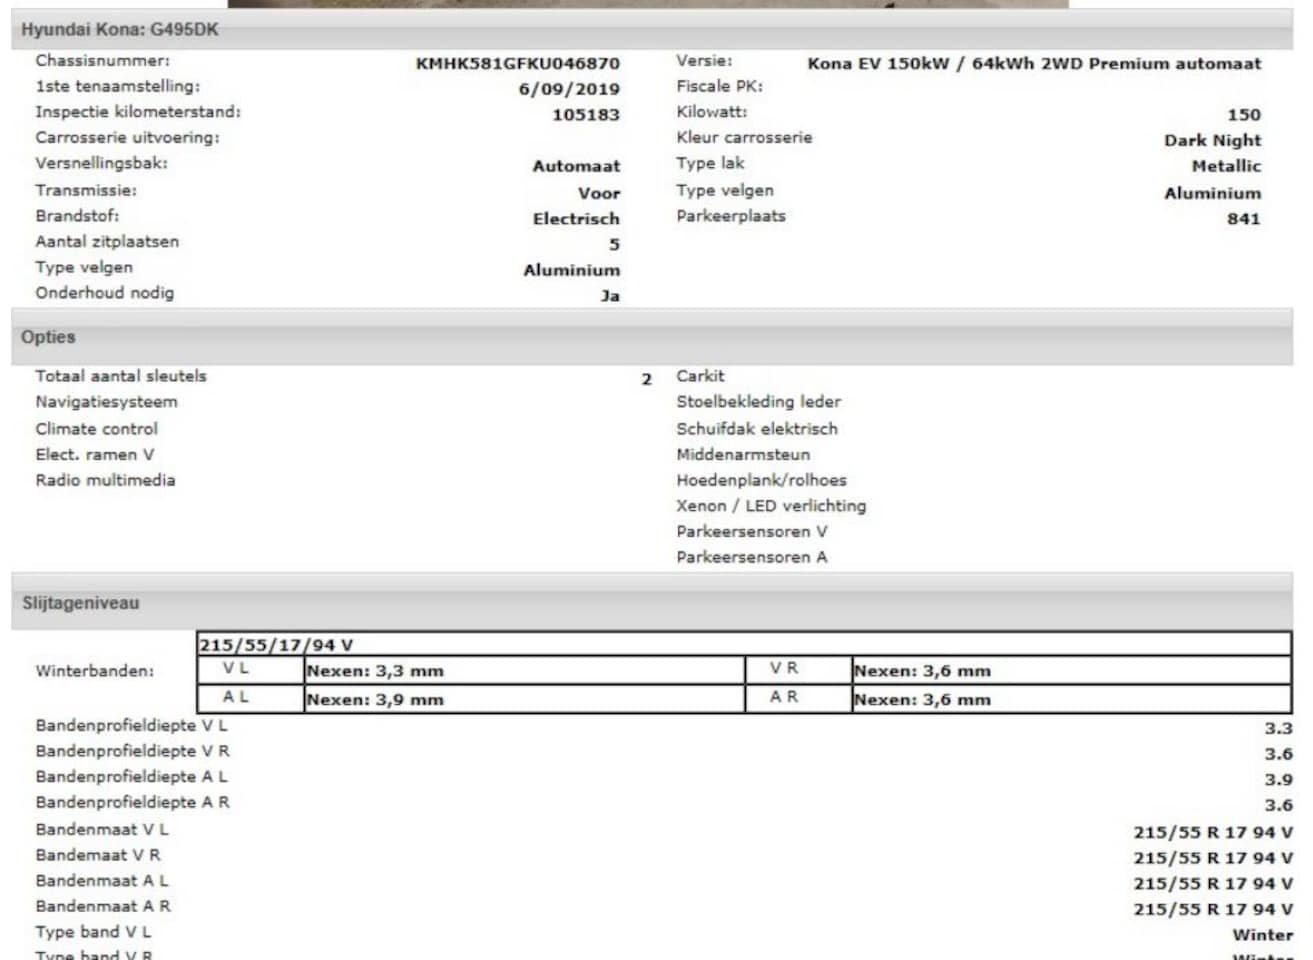Click the Fiscale PK label
Screen dimensions: 1313x960
pos(719,86)
